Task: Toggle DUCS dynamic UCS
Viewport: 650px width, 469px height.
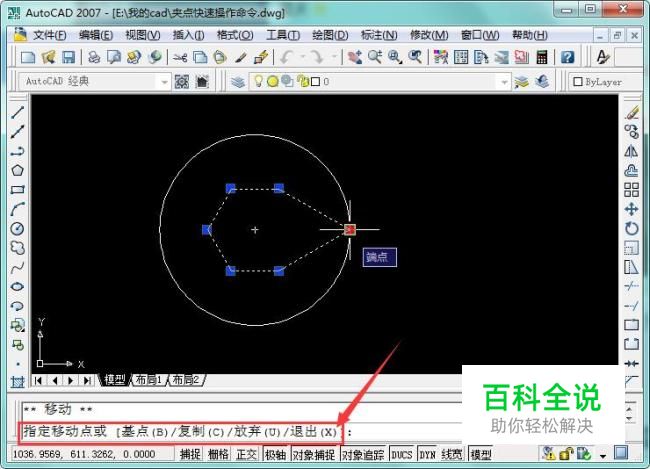Action: click(x=402, y=454)
